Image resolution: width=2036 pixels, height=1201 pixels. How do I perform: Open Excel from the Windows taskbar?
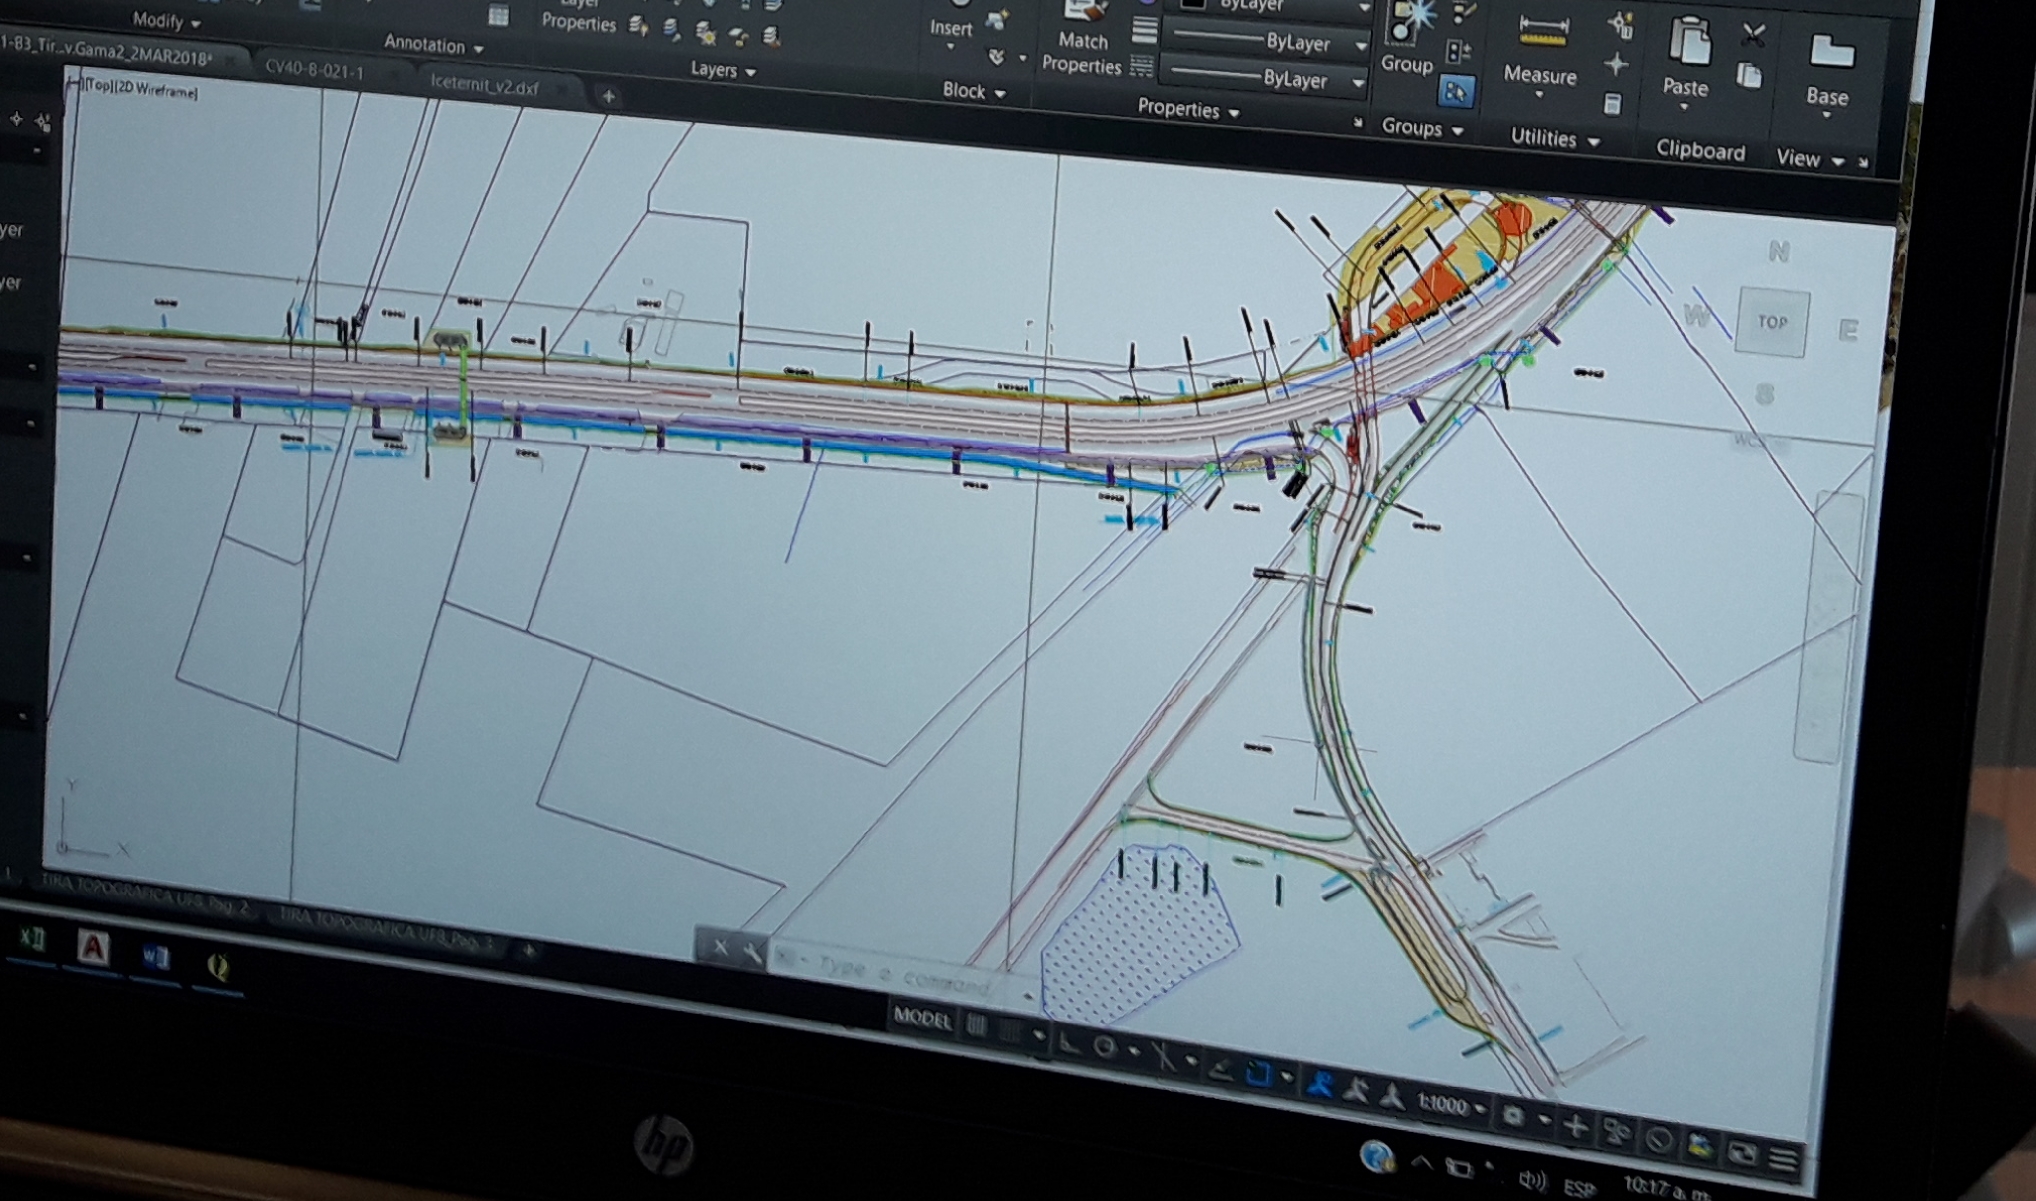(x=32, y=938)
